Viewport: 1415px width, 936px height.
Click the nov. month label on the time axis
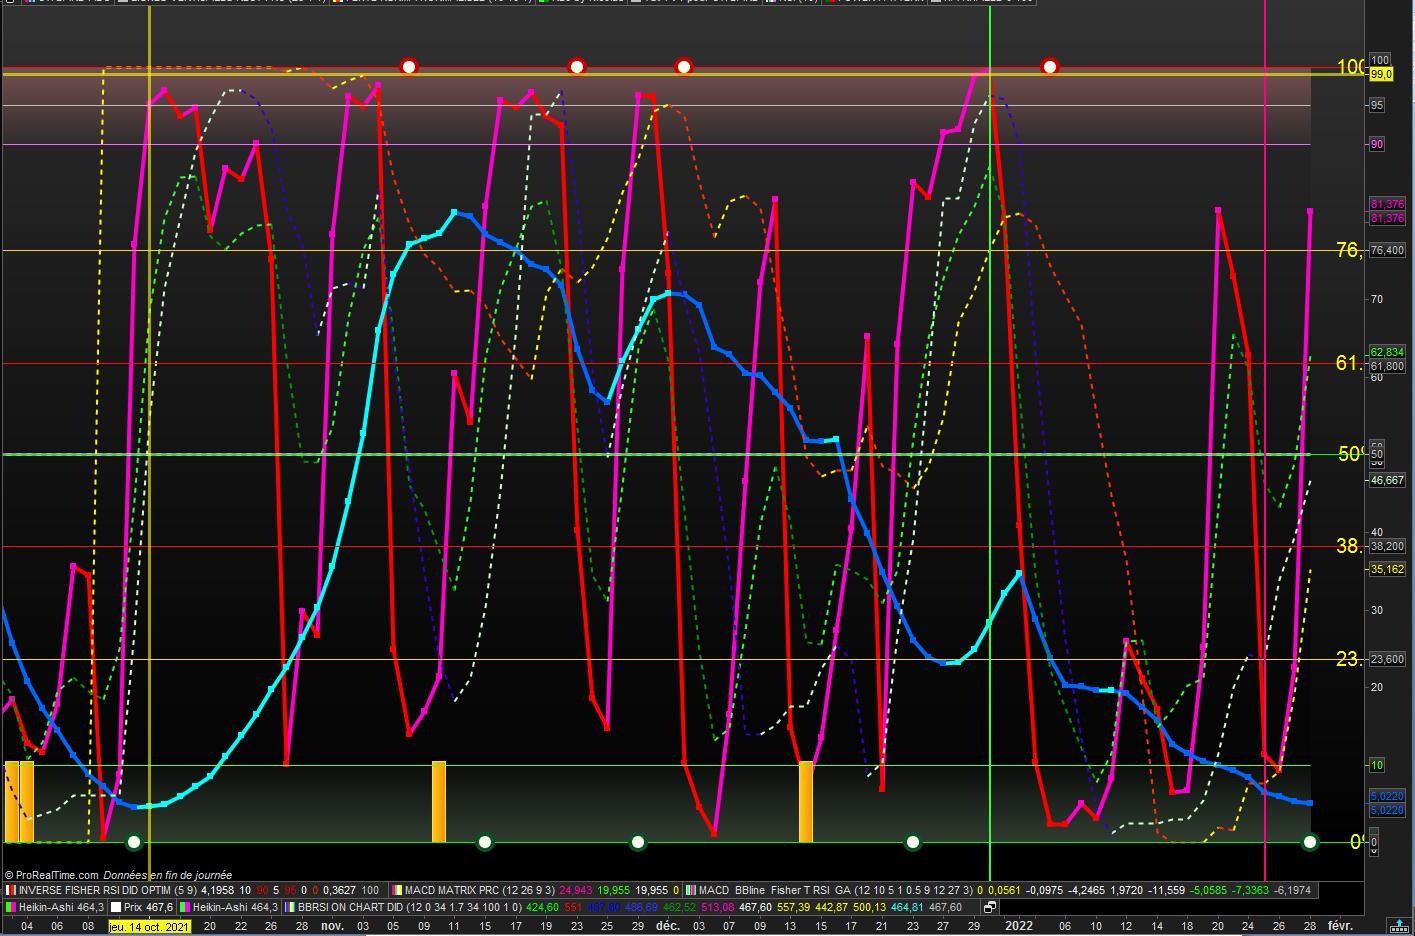[x=332, y=926]
